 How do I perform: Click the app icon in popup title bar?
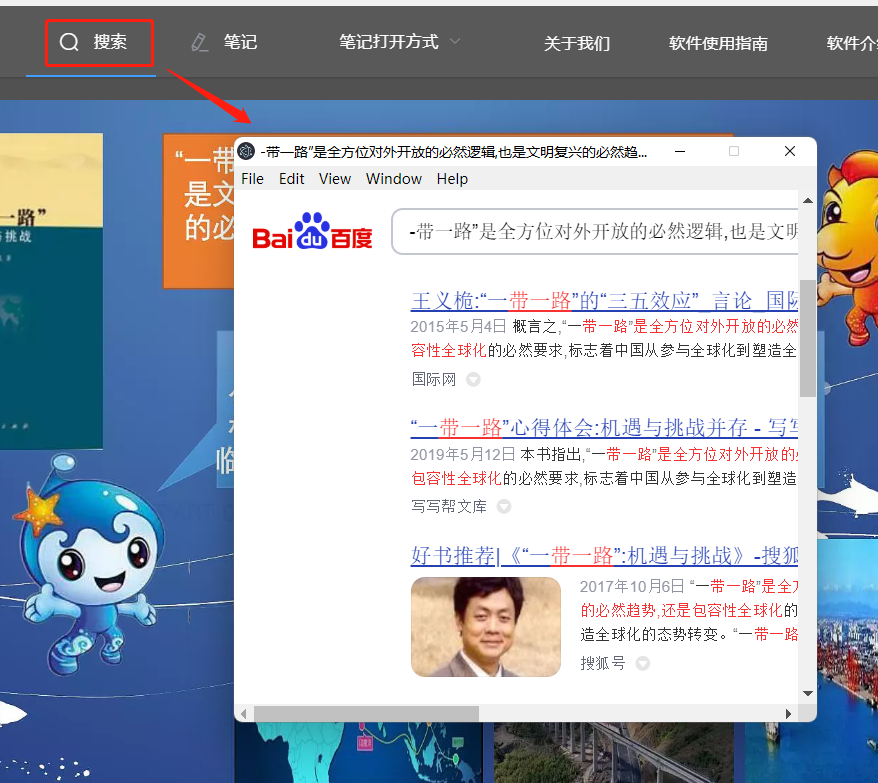(x=246, y=152)
